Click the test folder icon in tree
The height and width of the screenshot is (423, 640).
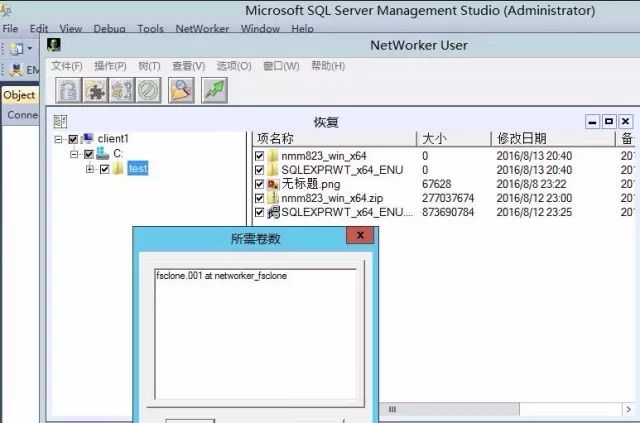pos(118,168)
